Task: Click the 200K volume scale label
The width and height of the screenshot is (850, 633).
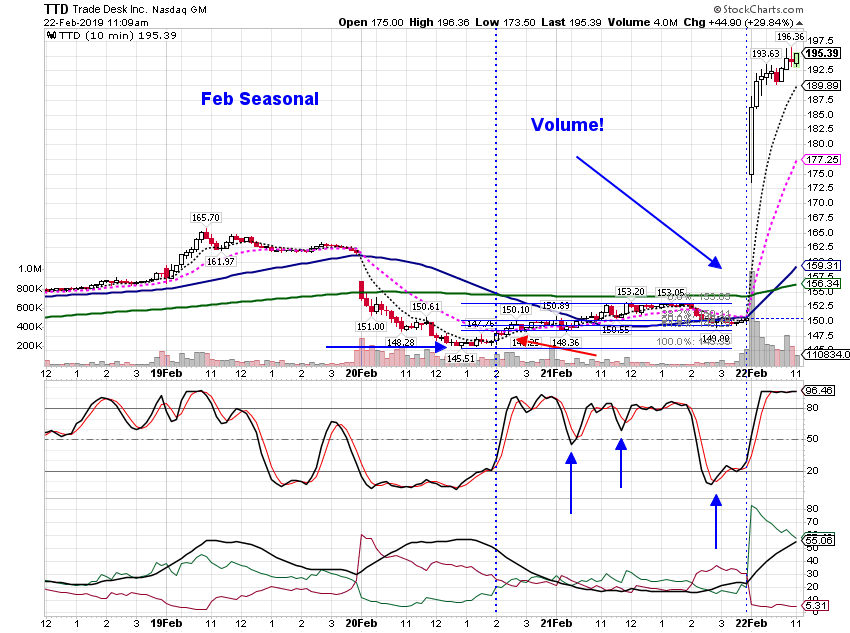Action: tap(30, 345)
